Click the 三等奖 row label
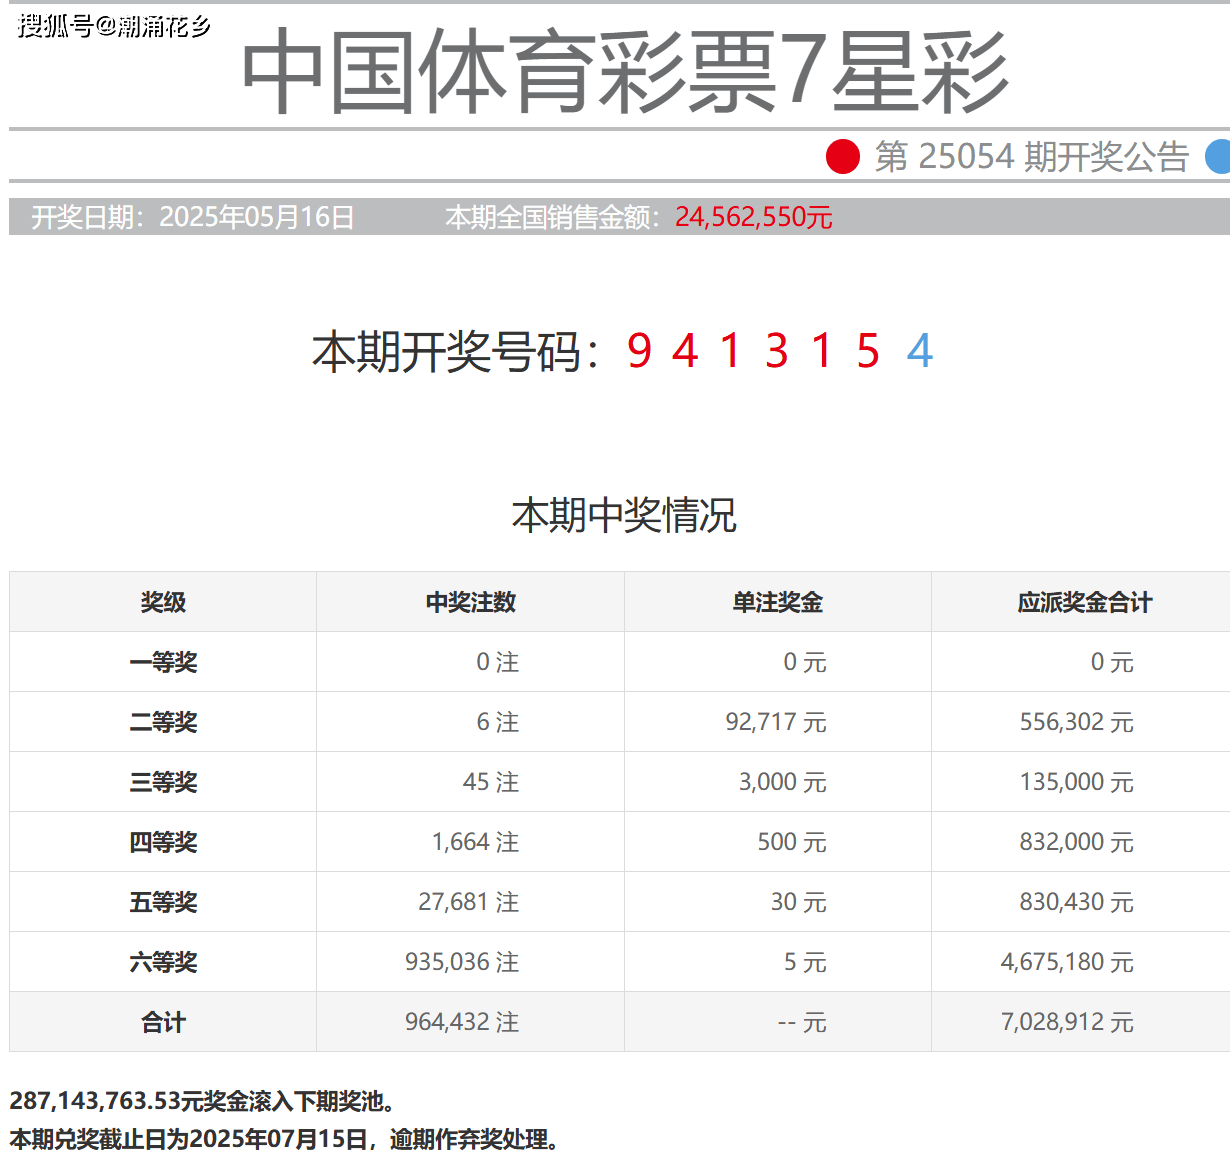The width and height of the screenshot is (1230, 1162). pos(163,782)
